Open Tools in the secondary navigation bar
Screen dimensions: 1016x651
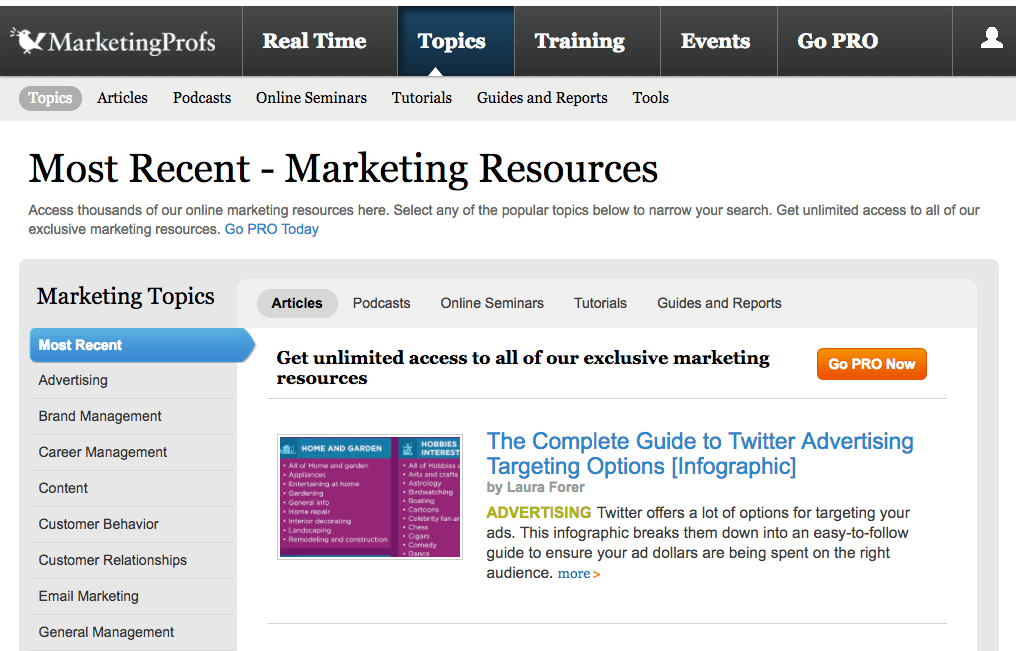point(651,98)
